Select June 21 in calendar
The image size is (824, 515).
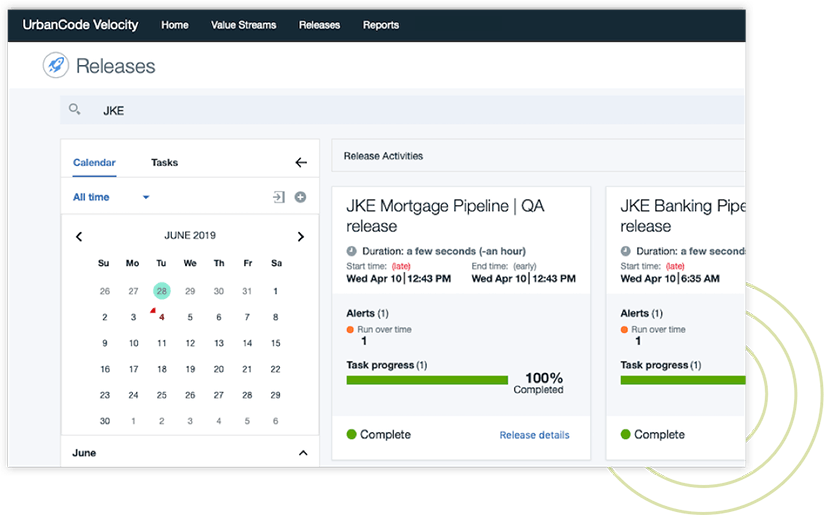coord(247,369)
